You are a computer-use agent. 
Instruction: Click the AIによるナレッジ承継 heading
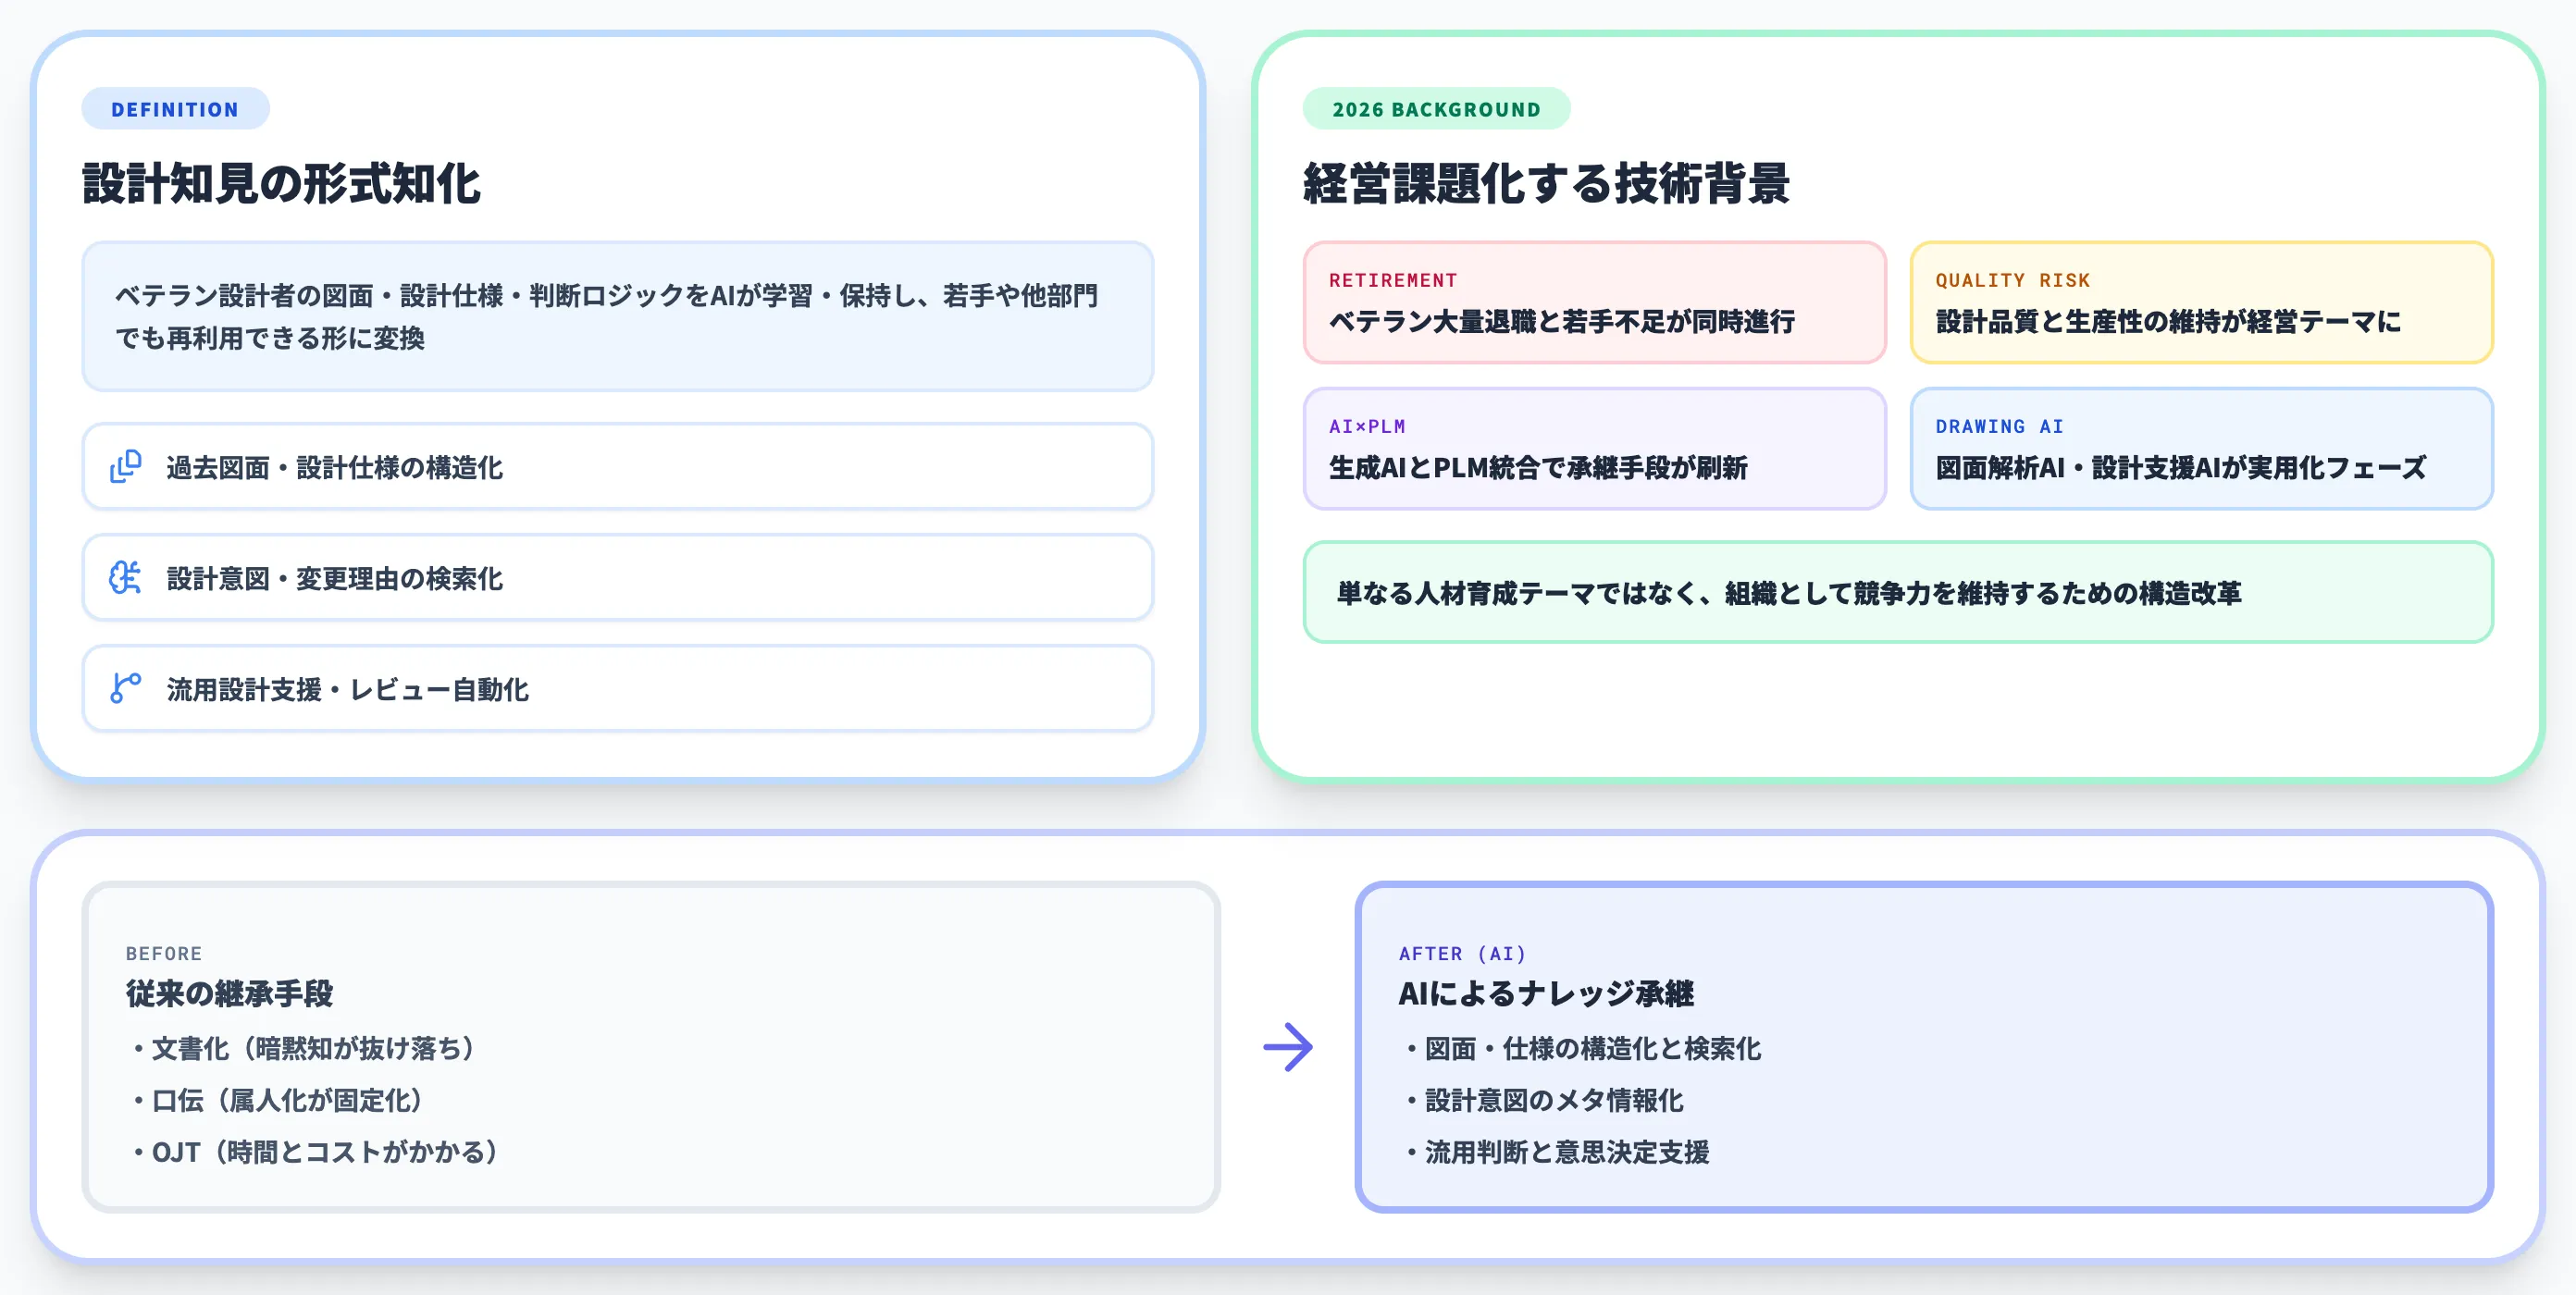(1546, 993)
